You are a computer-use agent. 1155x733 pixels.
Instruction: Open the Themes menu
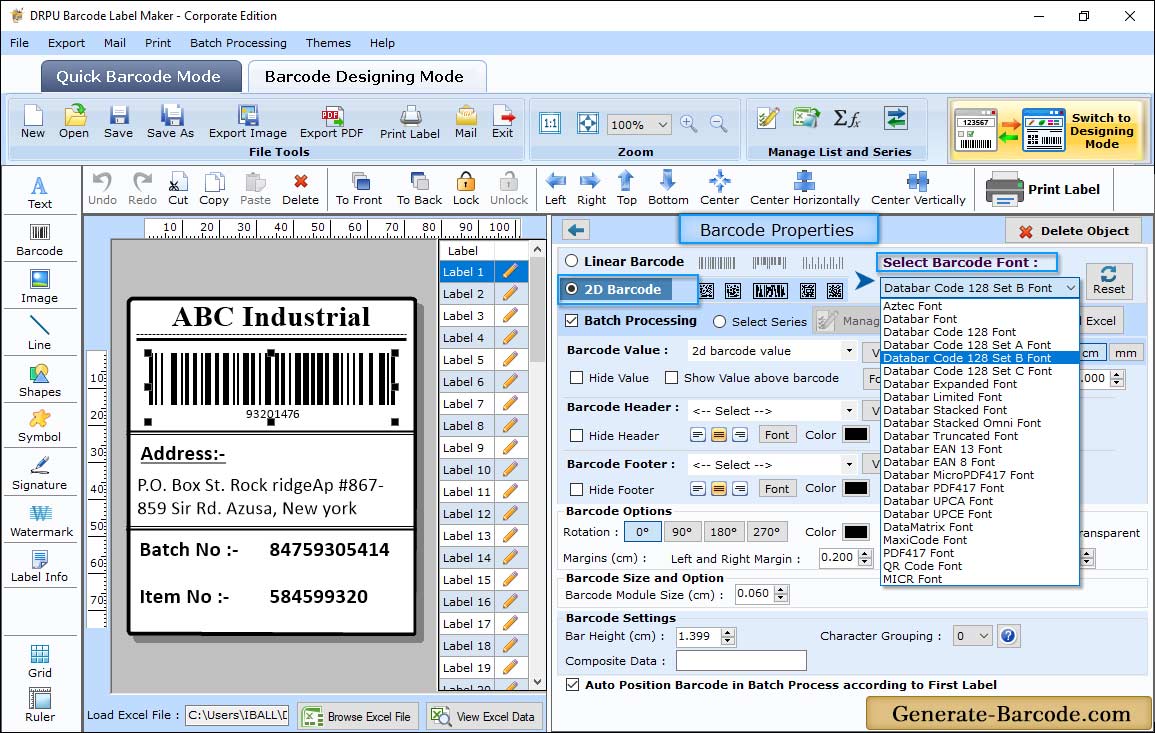328,43
